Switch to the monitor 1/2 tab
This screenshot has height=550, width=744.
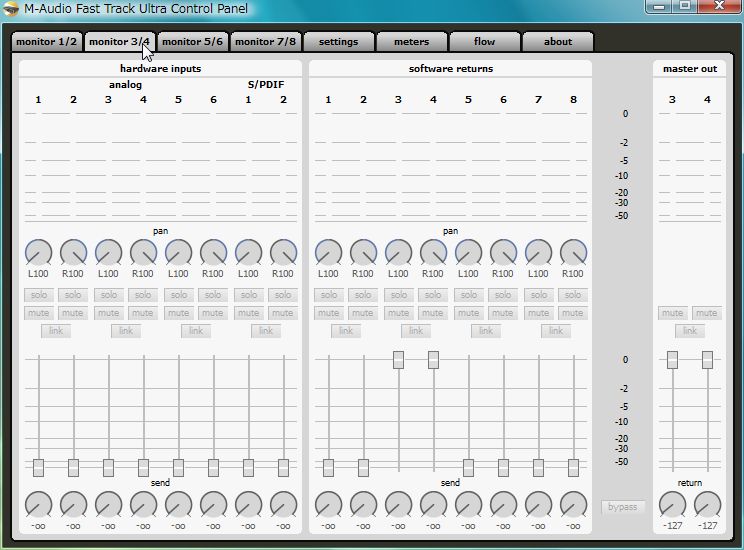point(46,42)
